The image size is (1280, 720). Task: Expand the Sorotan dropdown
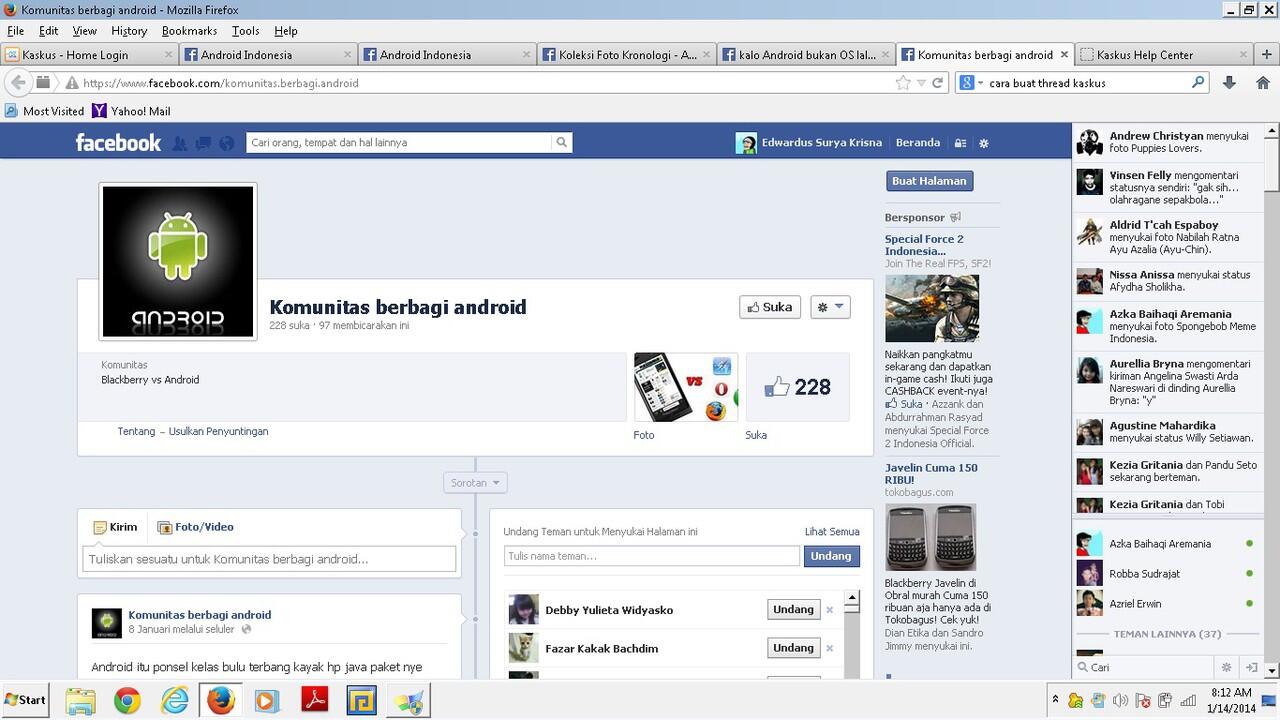(475, 483)
